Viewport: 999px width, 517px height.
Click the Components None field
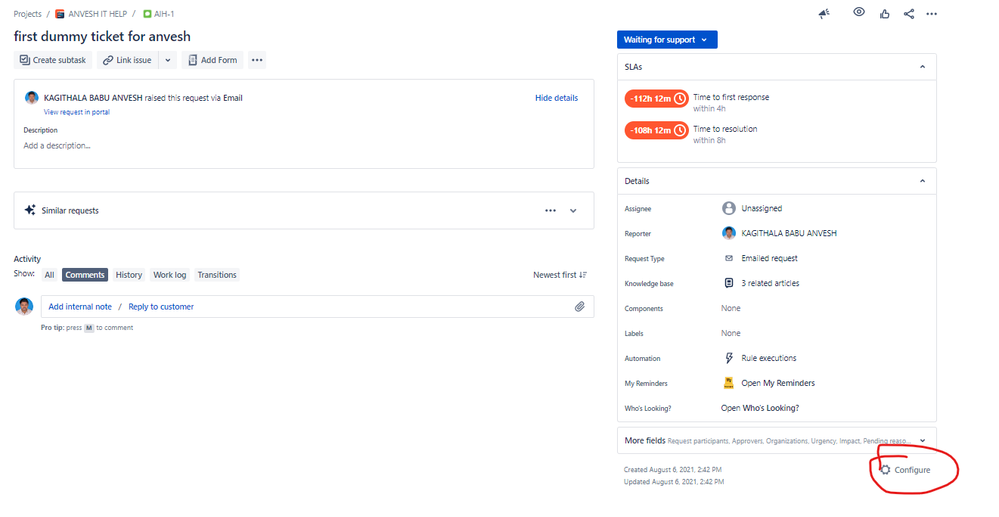731,308
